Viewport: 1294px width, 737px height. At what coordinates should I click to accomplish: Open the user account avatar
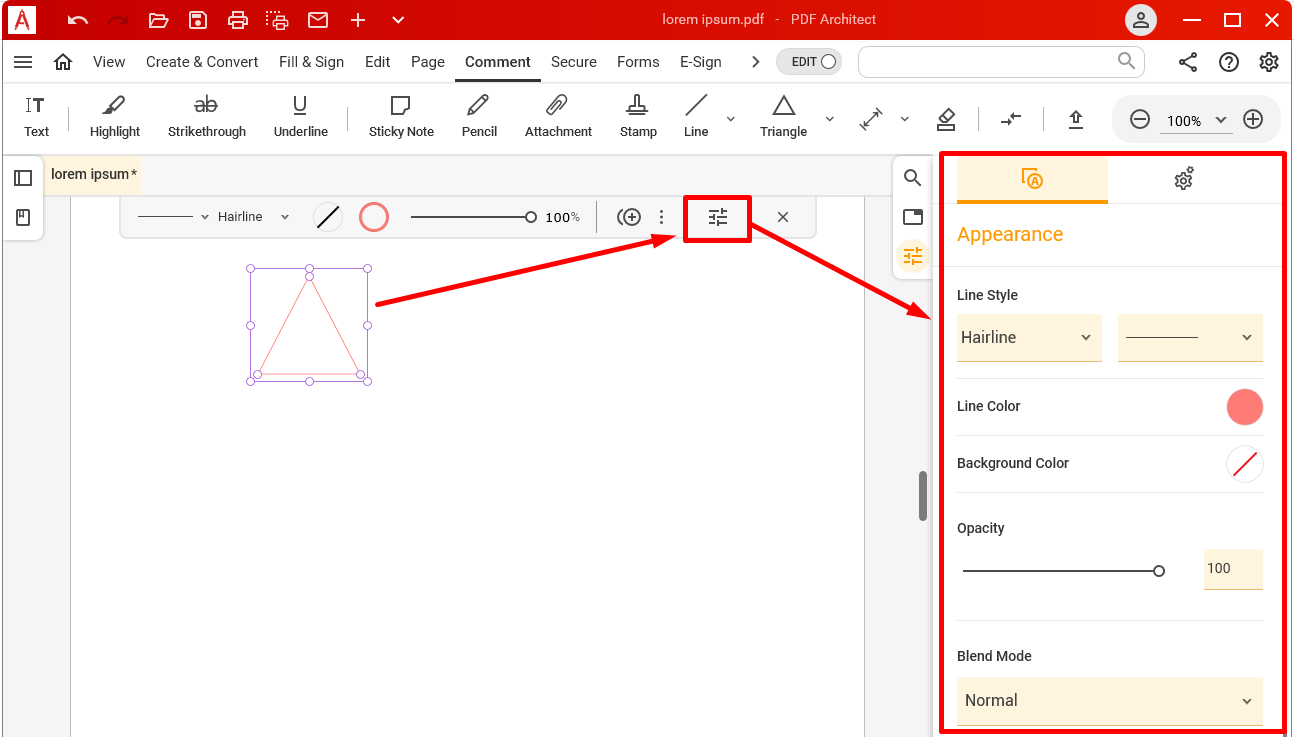1141,20
